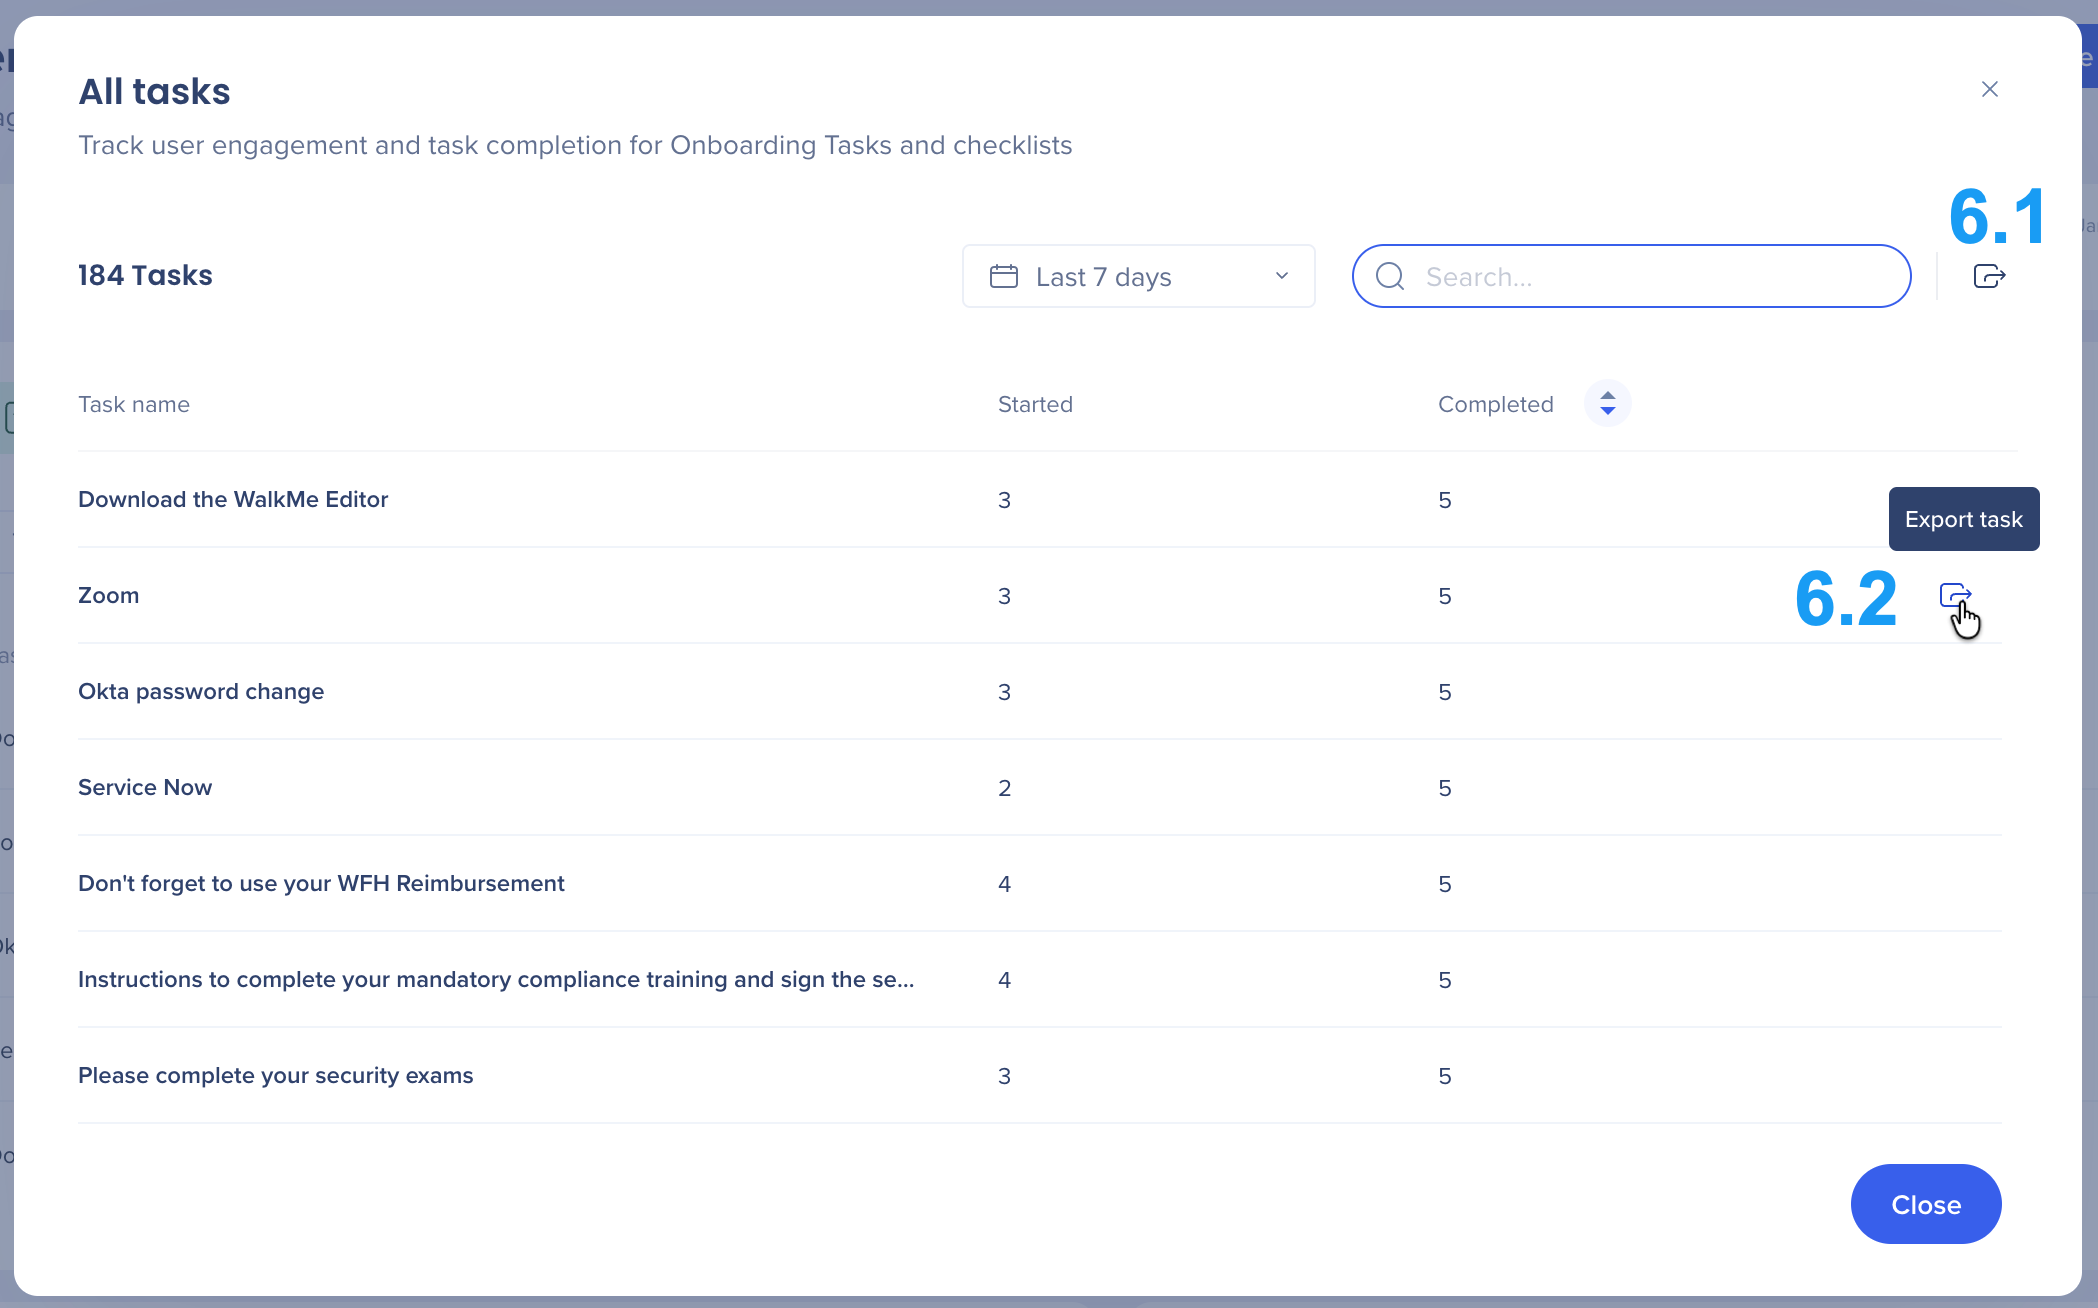Click the magnifier icon in search box
Viewport: 2098px width, 1308px height.
click(x=1390, y=276)
